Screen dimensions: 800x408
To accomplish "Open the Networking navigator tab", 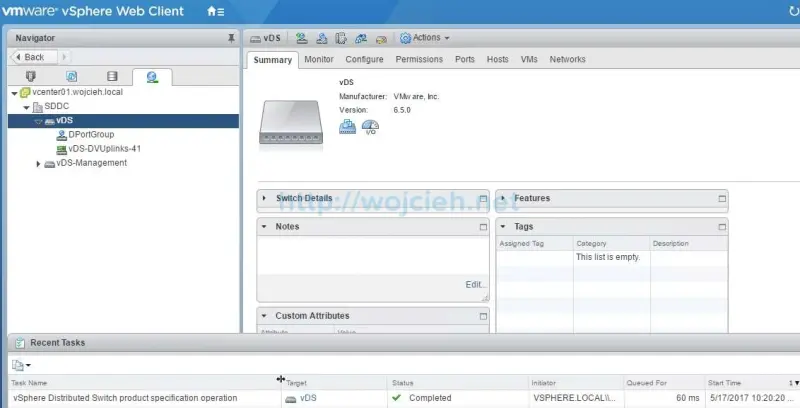I will (x=152, y=77).
